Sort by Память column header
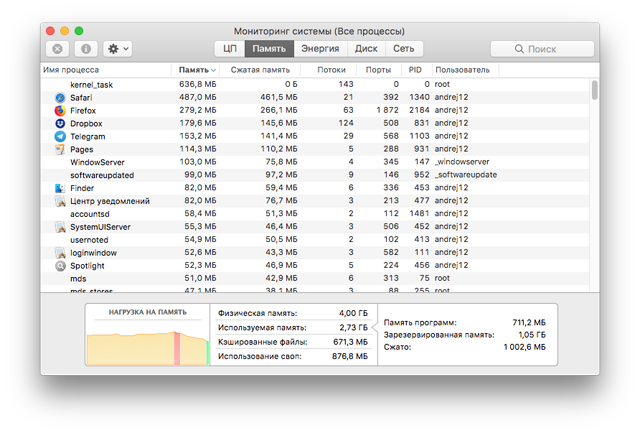This screenshot has width=640, height=433. tap(194, 70)
